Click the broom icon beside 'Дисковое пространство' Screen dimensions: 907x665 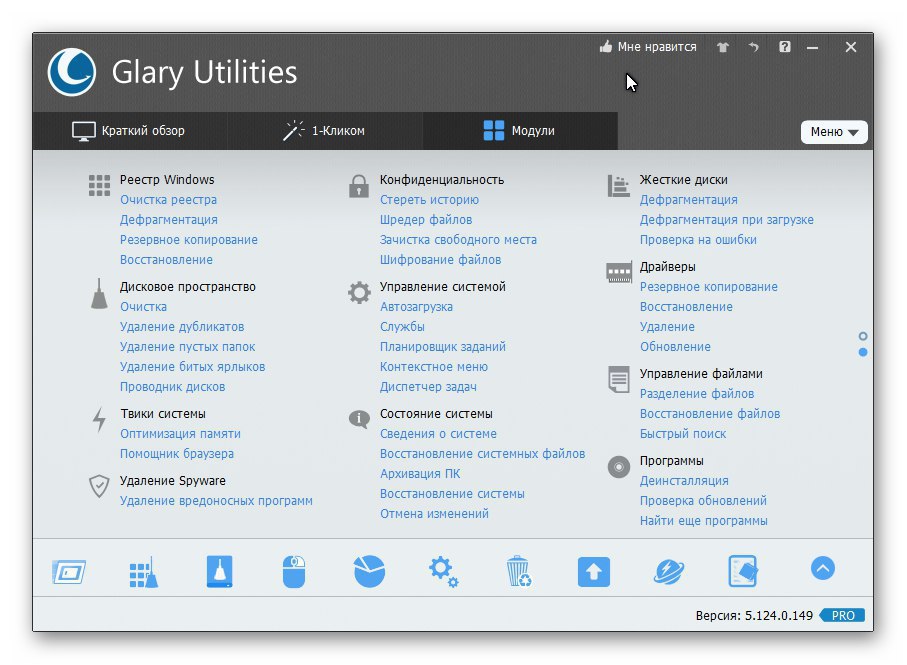99,294
